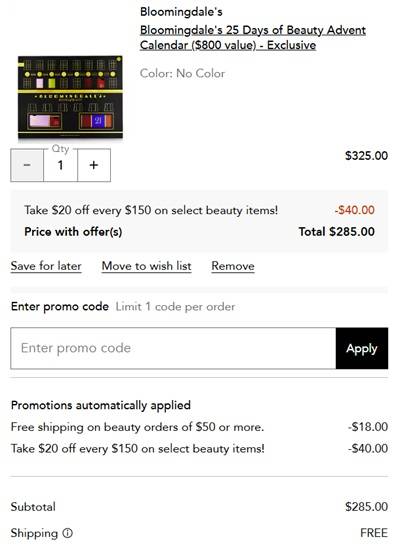Screen dimensions: 400x552
Task: Click the red -$40.00 offer discount
Action: tap(355, 210)
